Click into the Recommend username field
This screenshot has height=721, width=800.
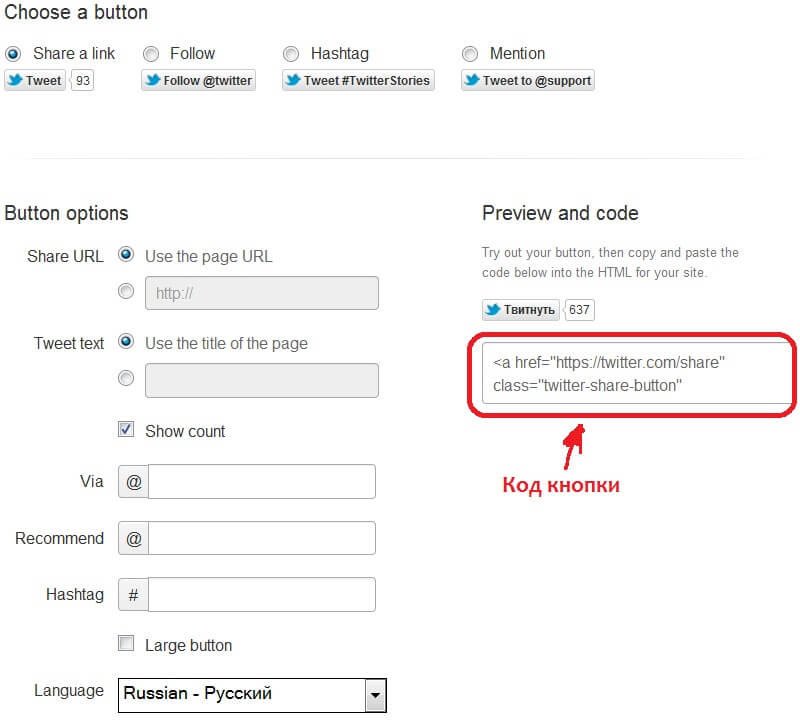click(261, 538)
